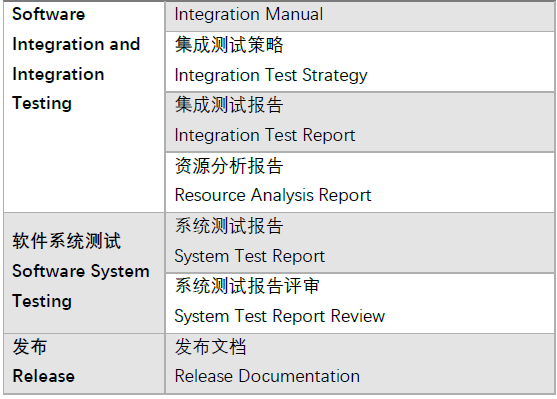The width and height of the screenshot is (557, 399).
Task: Select the Resource Analysis Report text
Action: 273,195
